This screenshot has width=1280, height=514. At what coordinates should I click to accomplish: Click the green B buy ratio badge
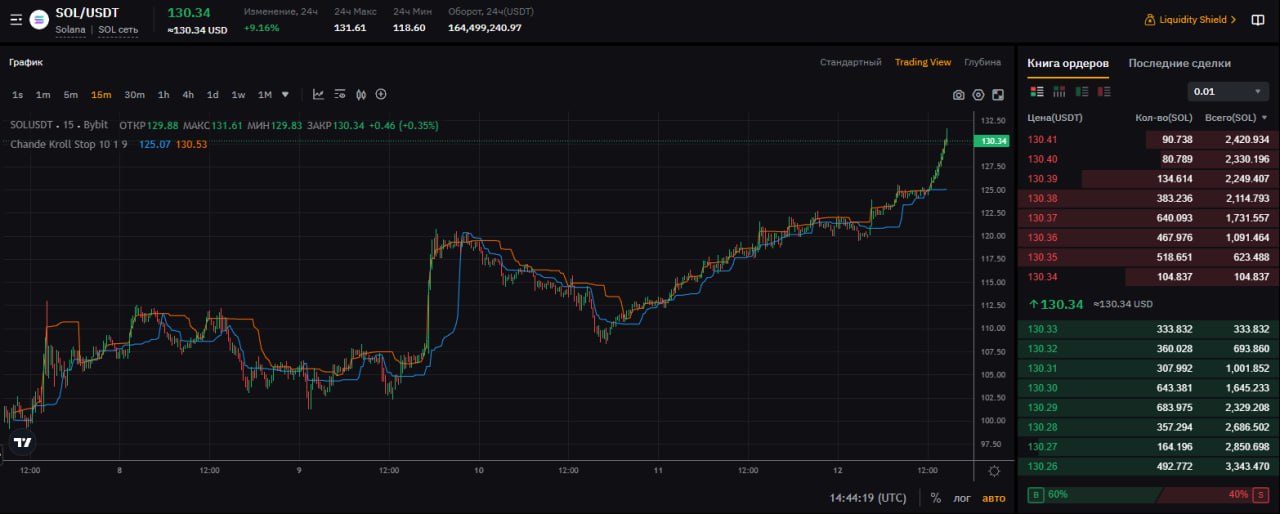pos(1035,494)
